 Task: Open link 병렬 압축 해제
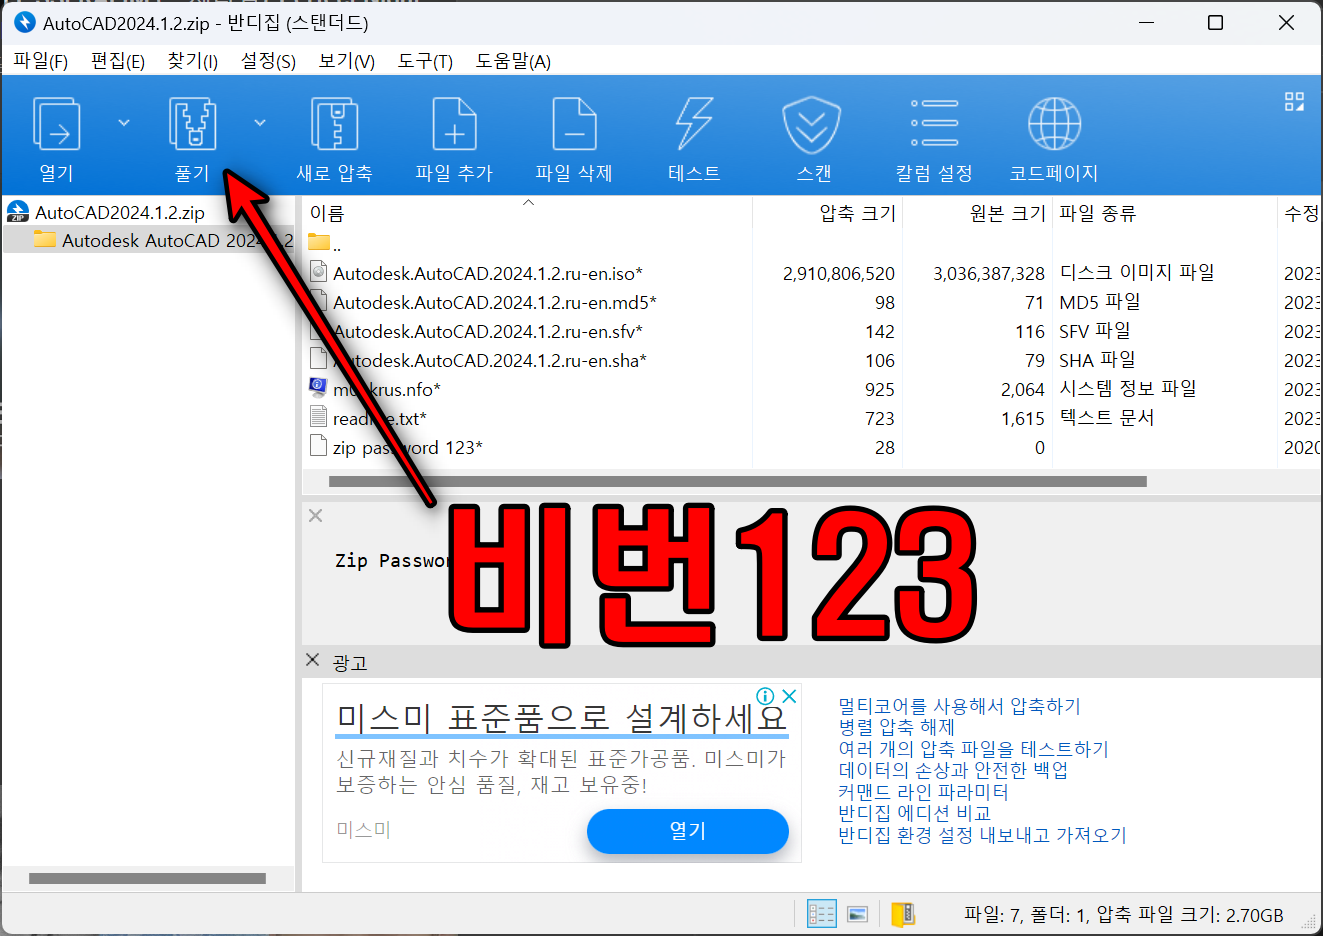click(x=896, y=727)
